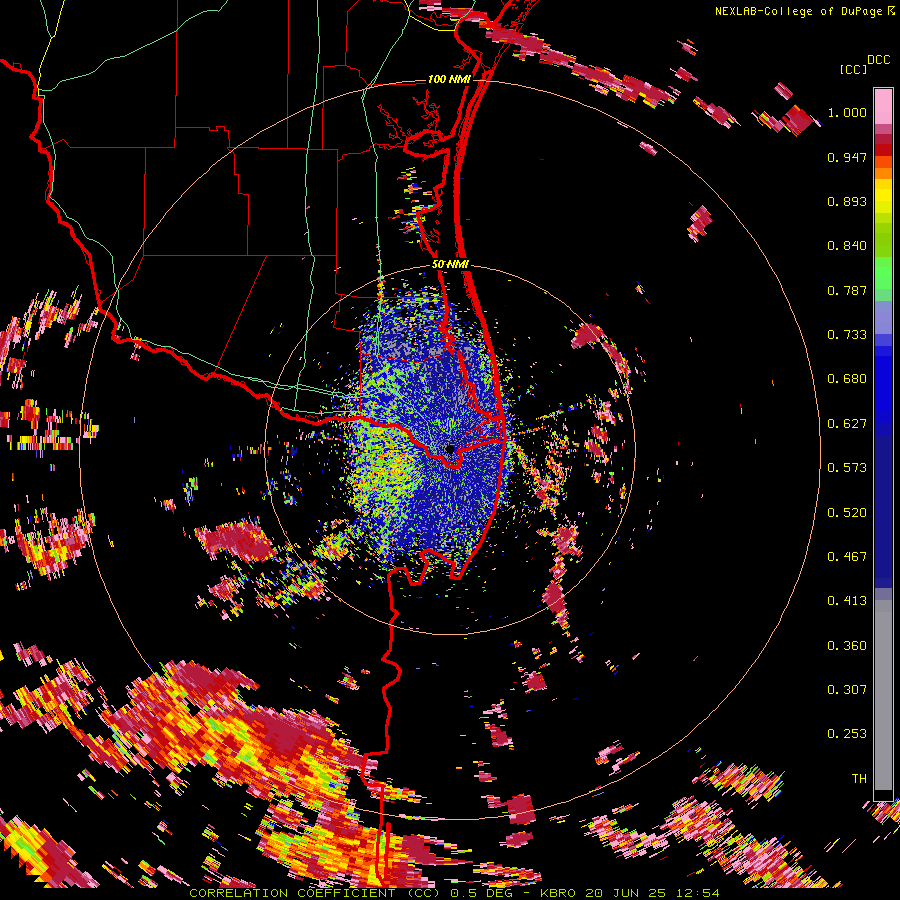Select the 0.787 legend value
Screen dimensions: 900x900
[847, 290]
